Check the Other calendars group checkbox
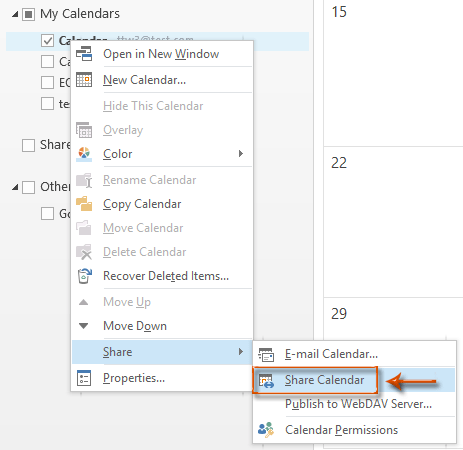The width and height of the screenshot is (463, 450). tap(28, 187)
